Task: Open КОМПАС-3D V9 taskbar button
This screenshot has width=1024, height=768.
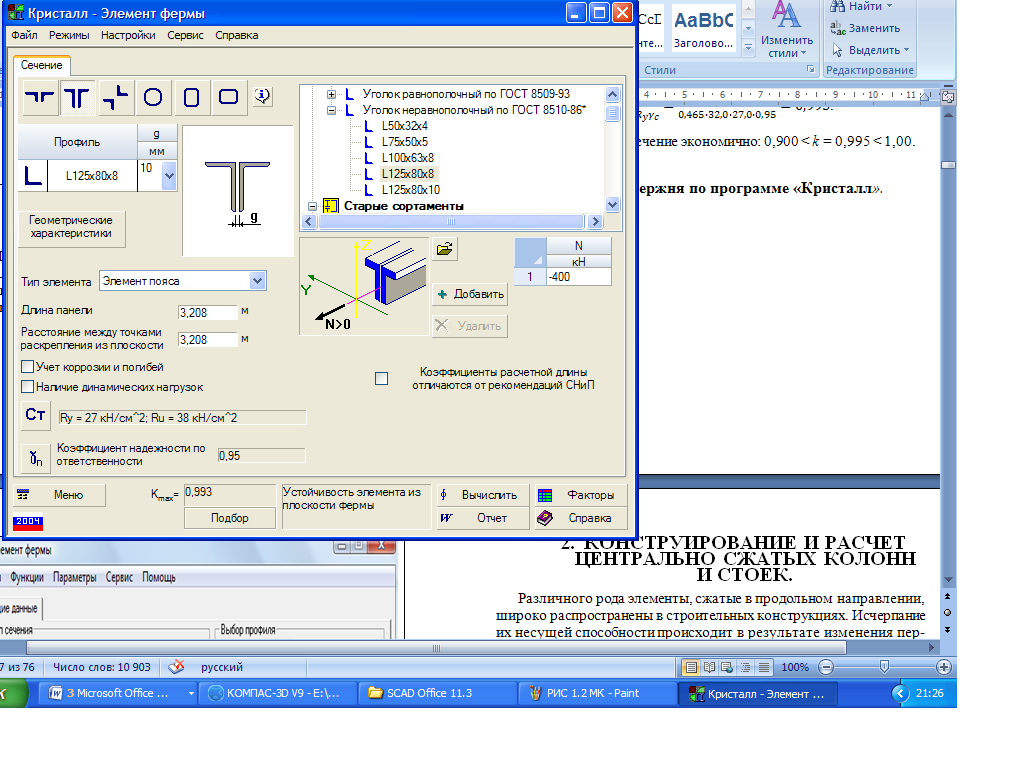Action: (x=278, y=693)
